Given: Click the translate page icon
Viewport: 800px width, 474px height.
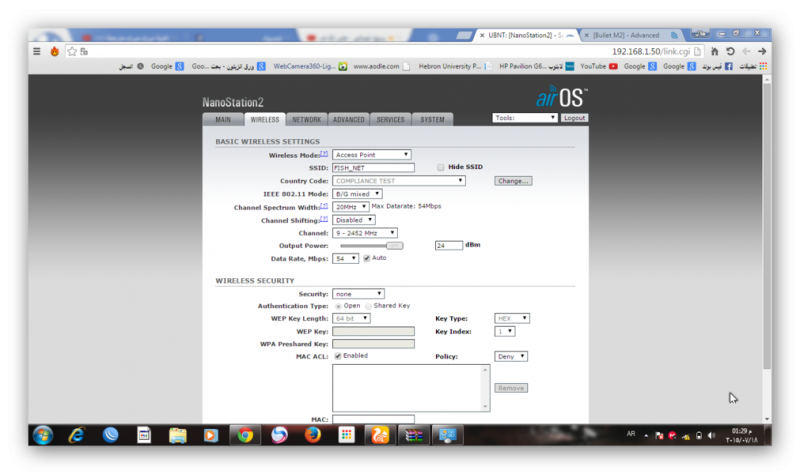Looking at the screenshot, I should coord(84,52).
